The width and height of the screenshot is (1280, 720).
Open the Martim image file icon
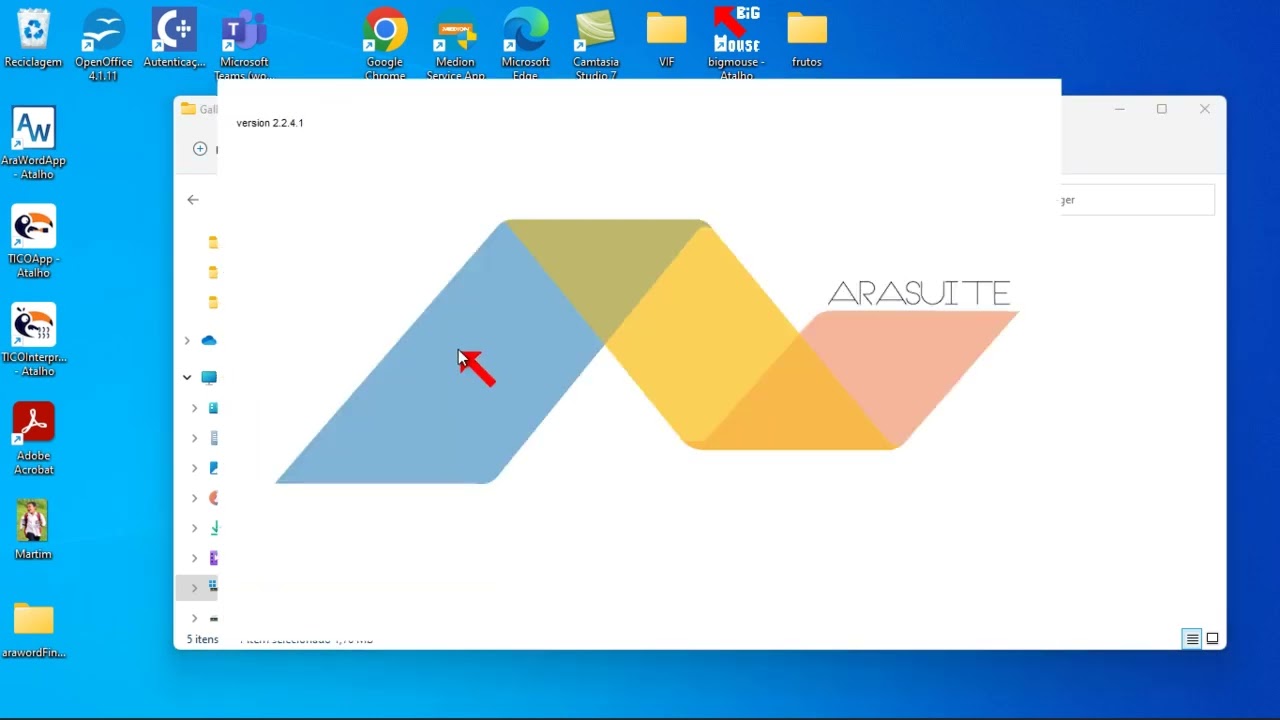33,530
